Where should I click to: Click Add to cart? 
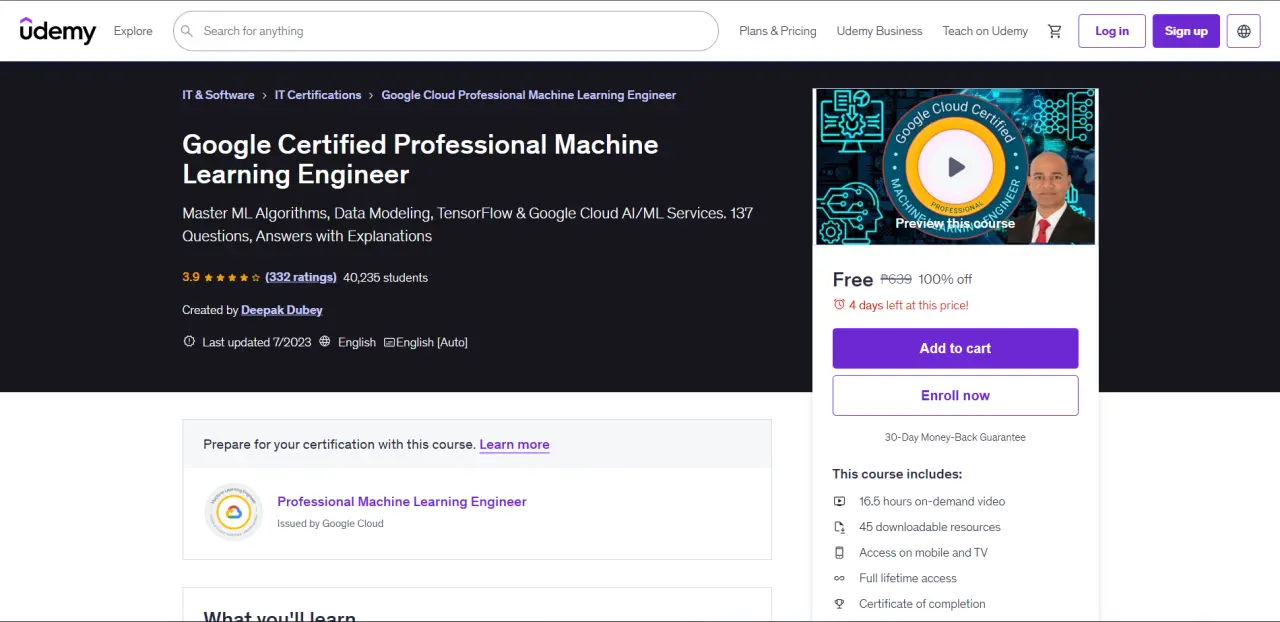[x=955, y=348]
